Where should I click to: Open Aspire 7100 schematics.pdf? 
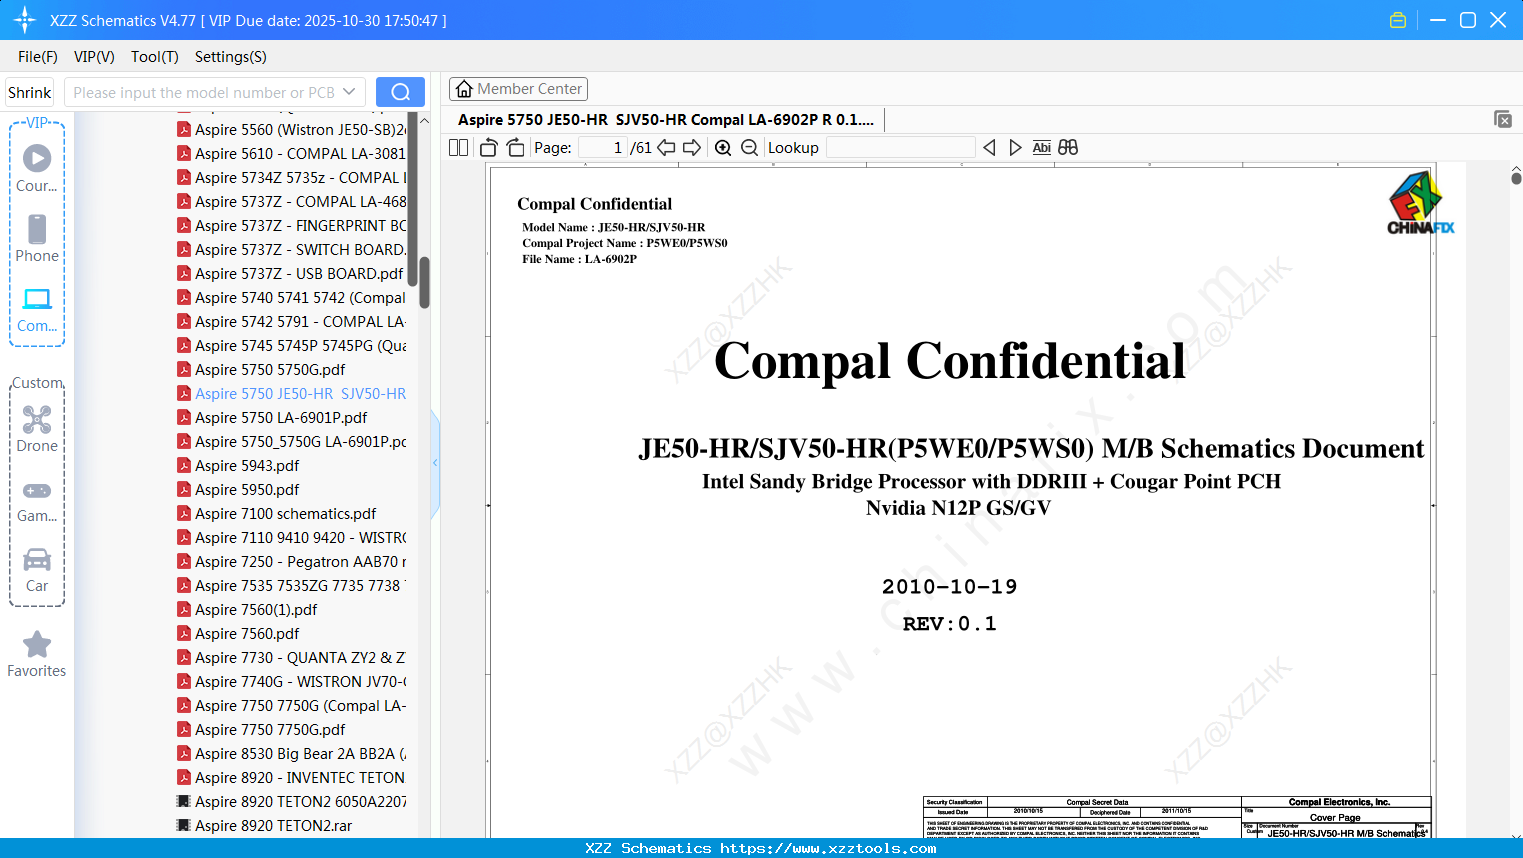click(277, 514)
